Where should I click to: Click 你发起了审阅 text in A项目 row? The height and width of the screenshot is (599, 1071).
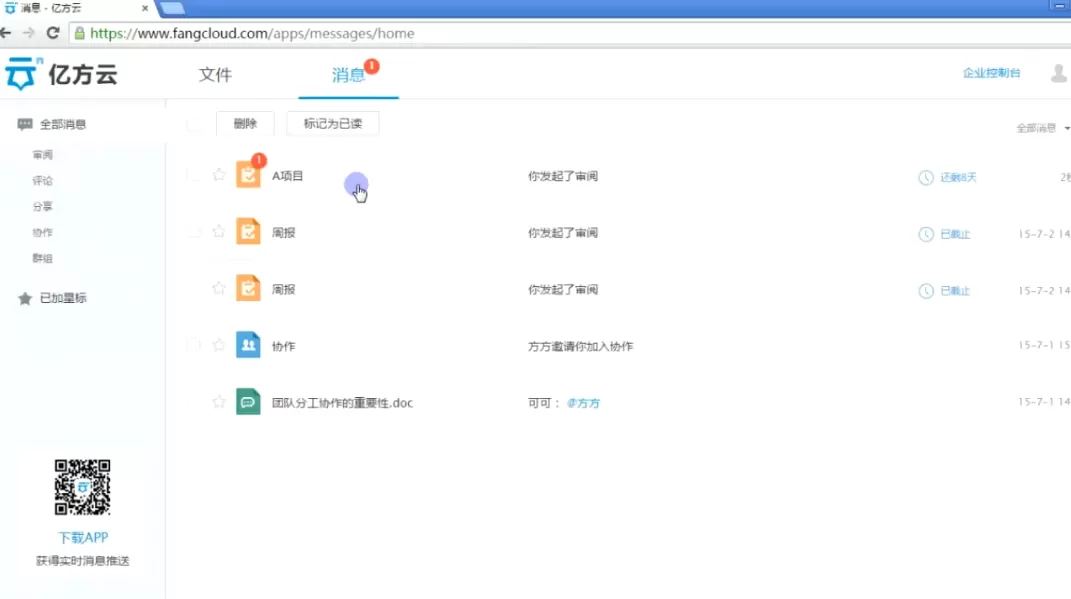click(x=563, y=176)
